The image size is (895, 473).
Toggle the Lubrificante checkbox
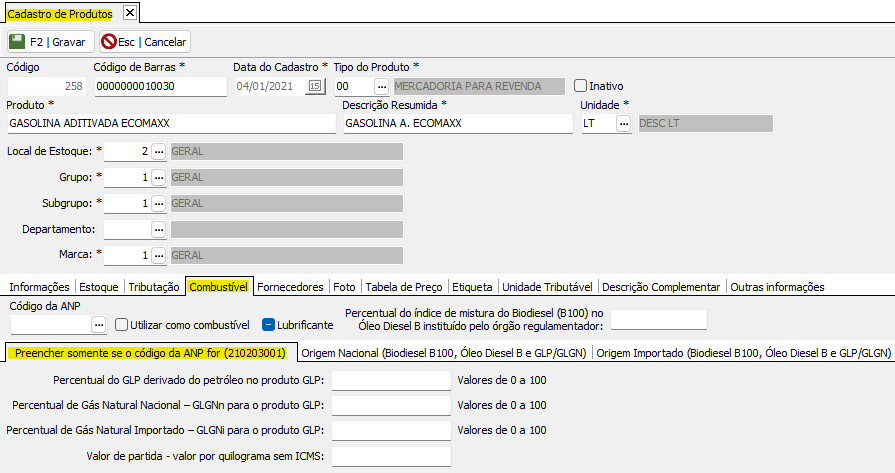[269, 325]
